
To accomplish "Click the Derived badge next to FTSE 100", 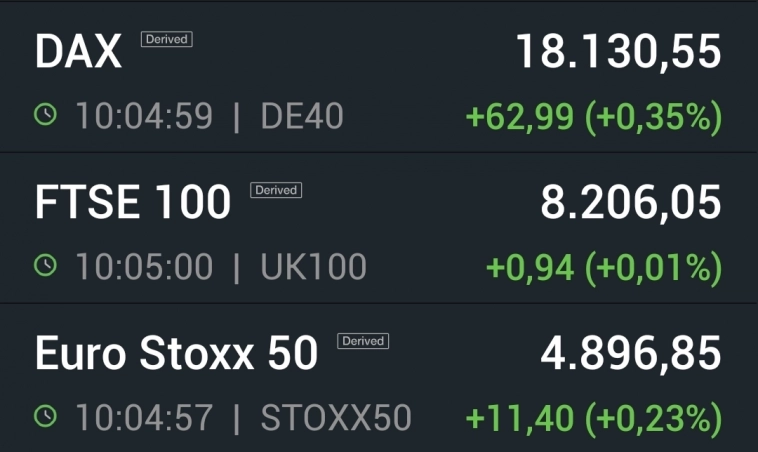I will [276, 189].
